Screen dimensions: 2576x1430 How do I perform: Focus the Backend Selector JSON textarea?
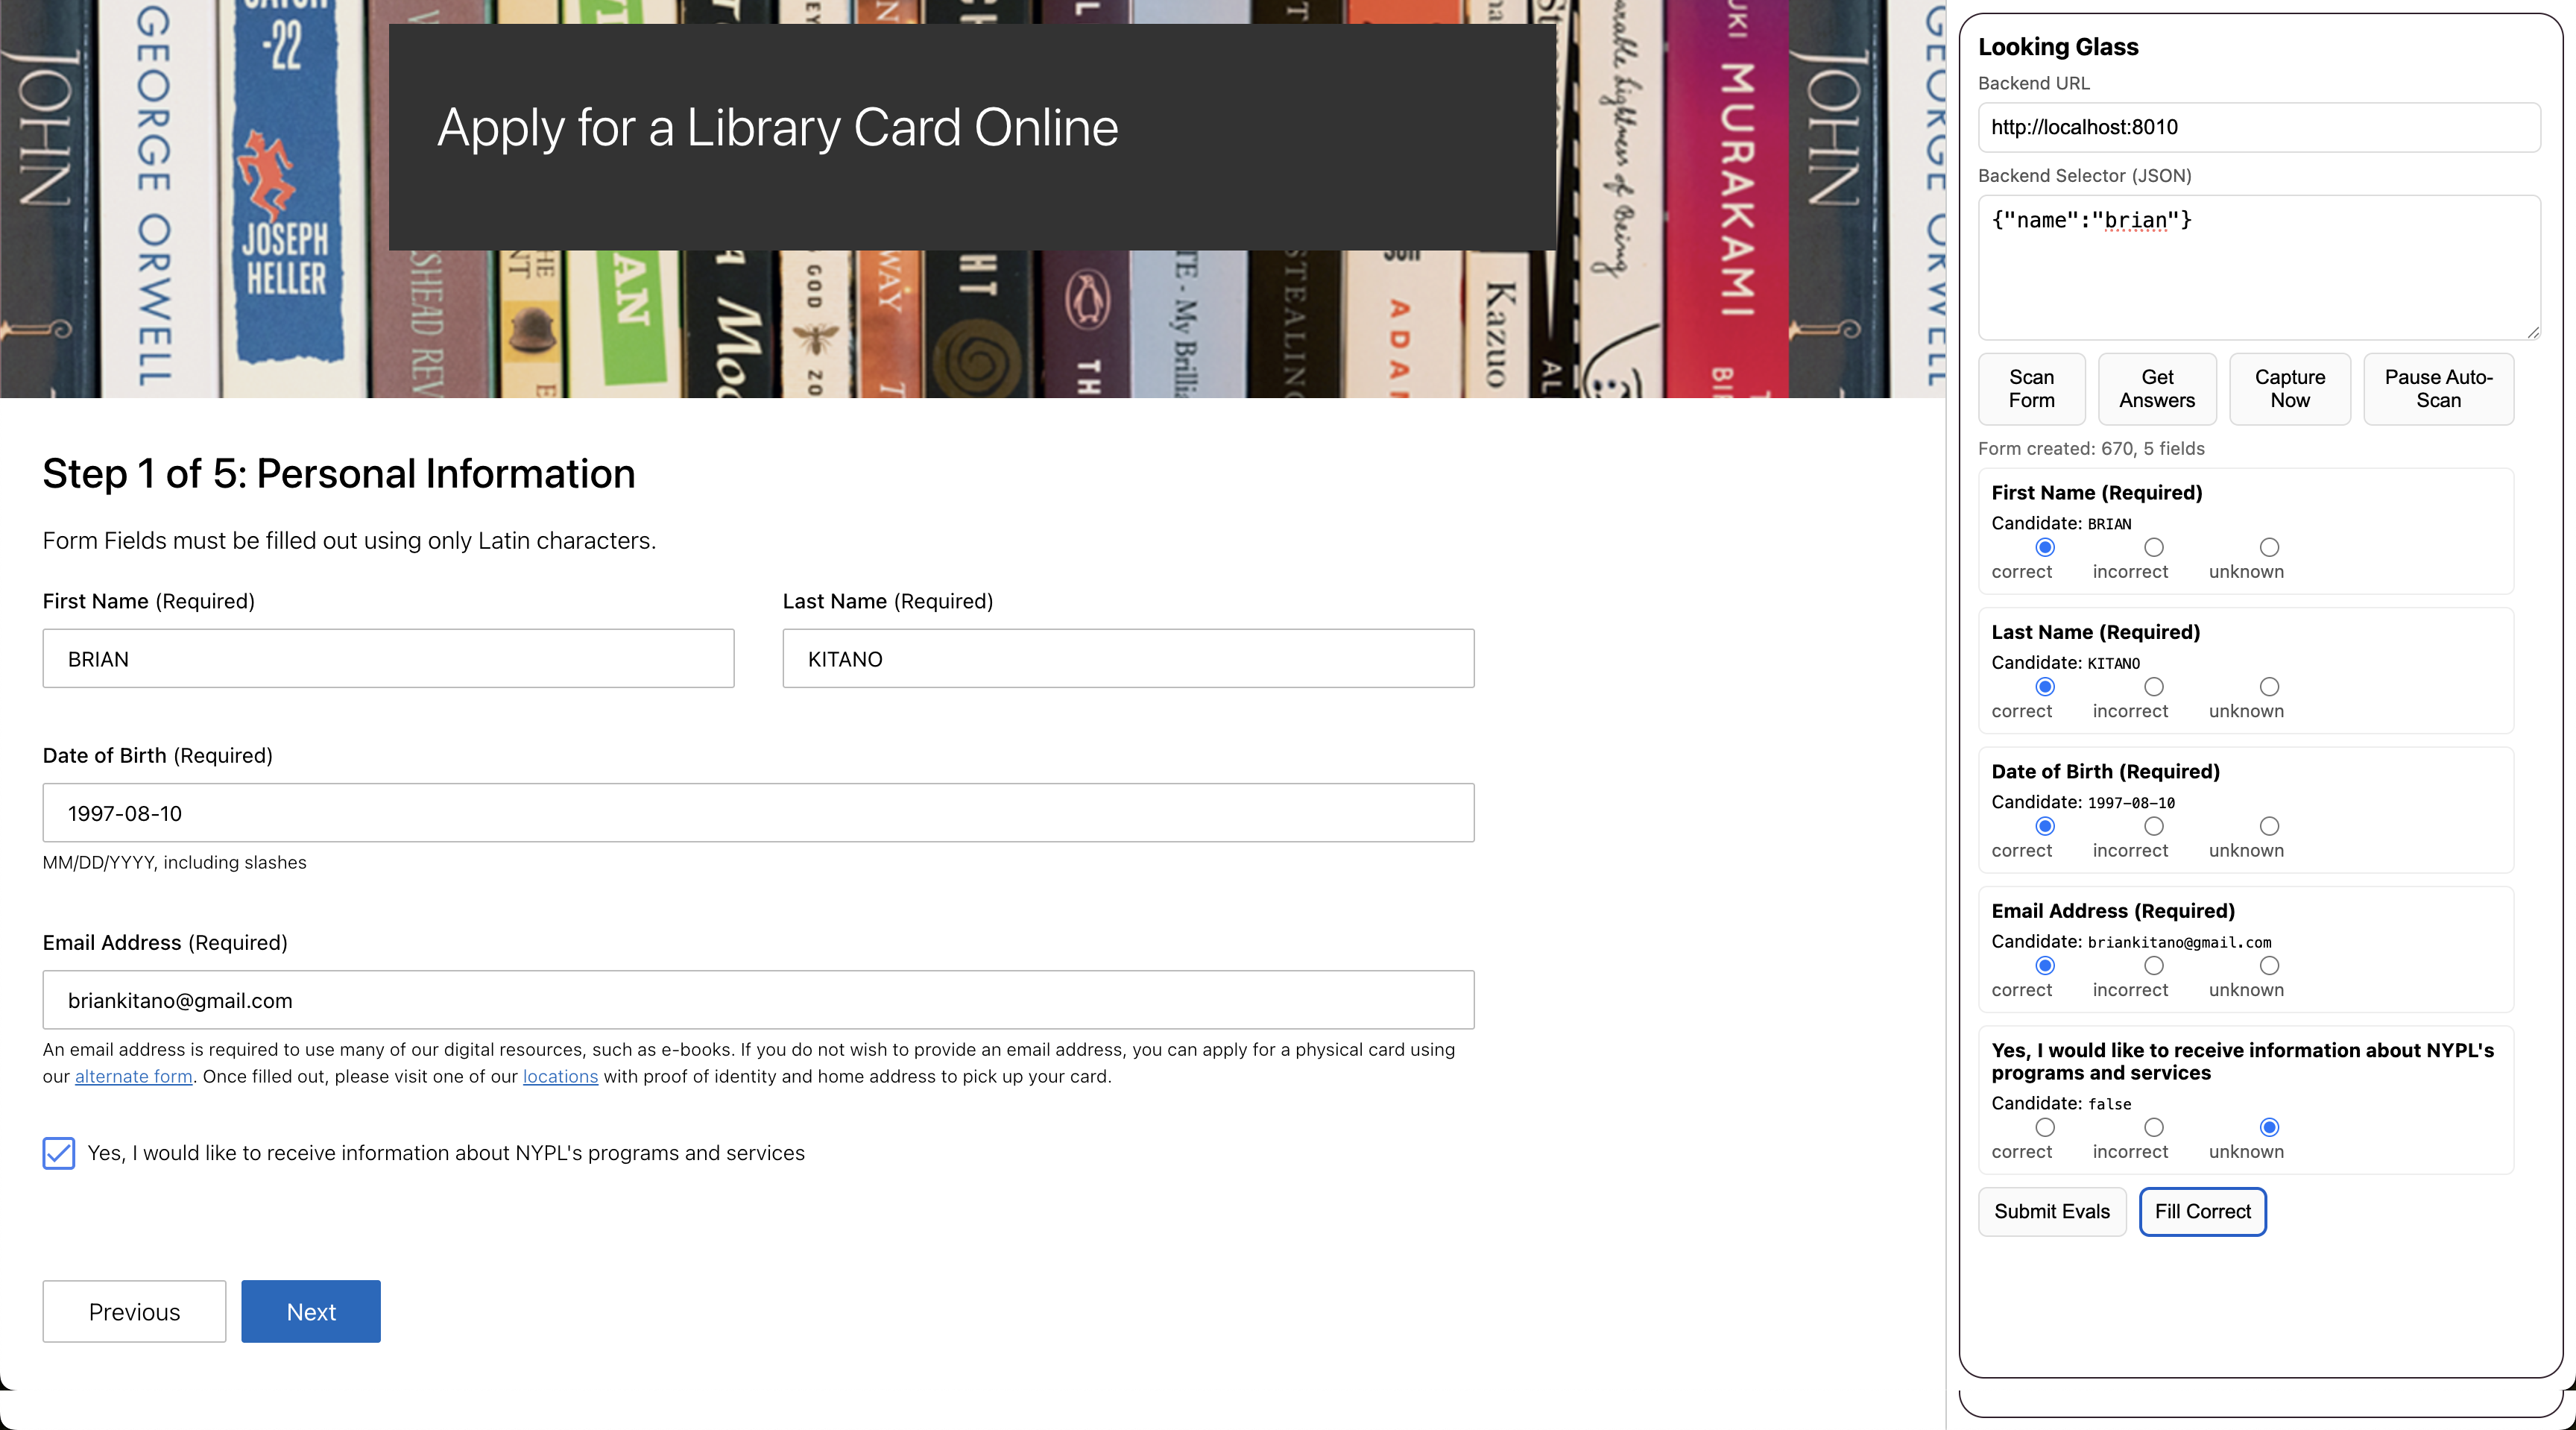[x=2258, y=268]
